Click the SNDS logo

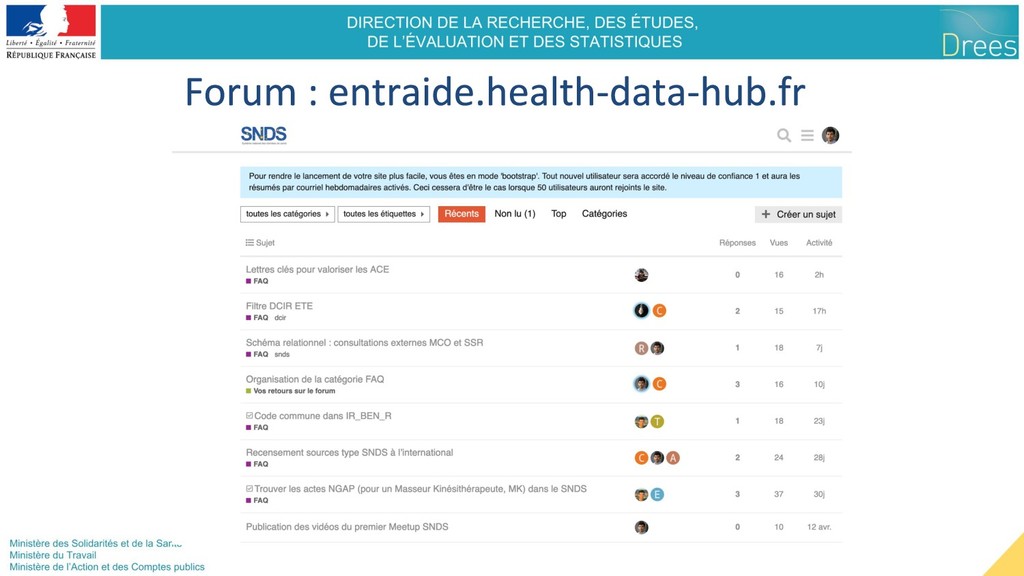[264, 135]
